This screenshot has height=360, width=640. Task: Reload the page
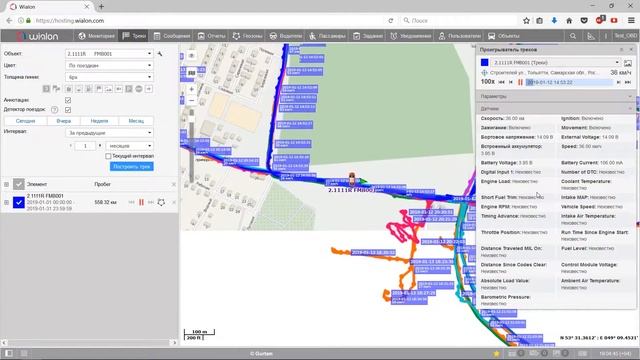[391, 20]
